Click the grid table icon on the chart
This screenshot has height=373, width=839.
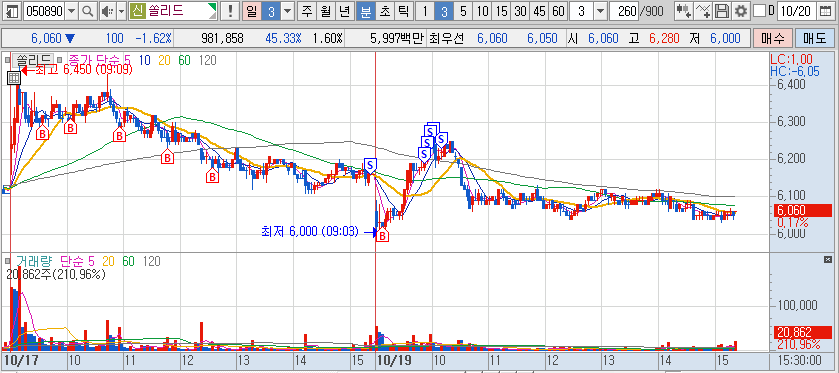coord(14,78)
